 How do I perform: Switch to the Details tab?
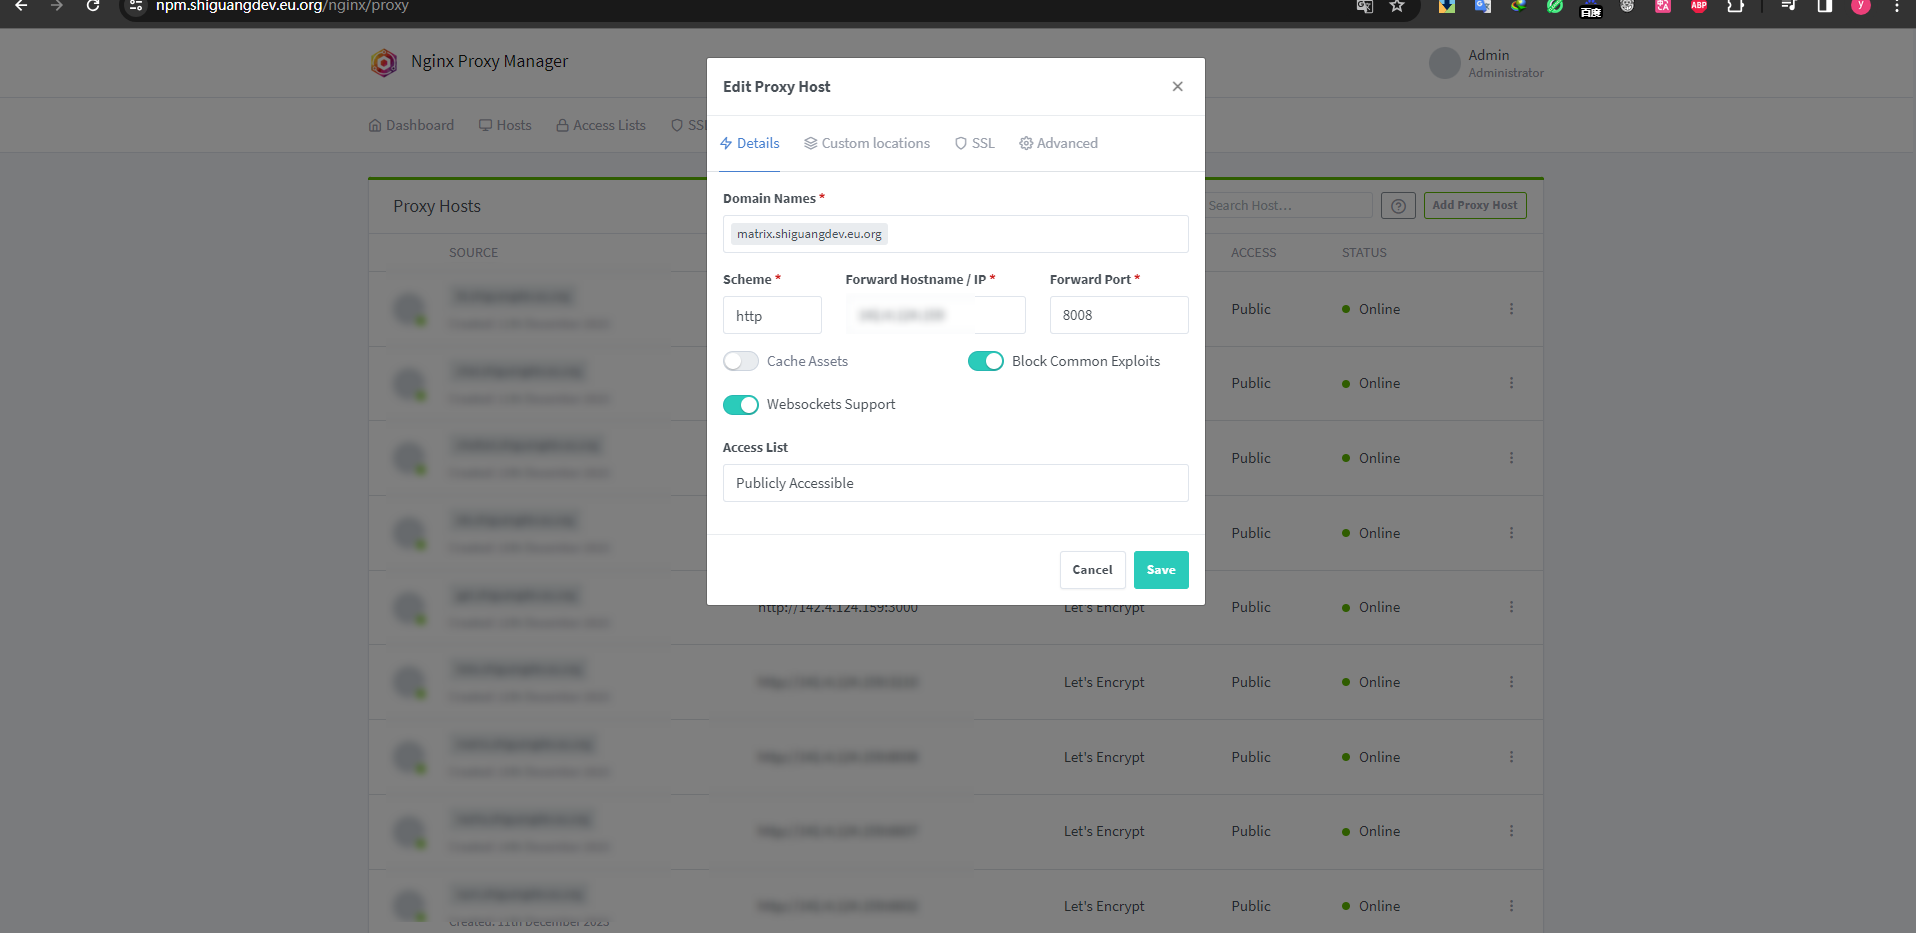[750, 144]
